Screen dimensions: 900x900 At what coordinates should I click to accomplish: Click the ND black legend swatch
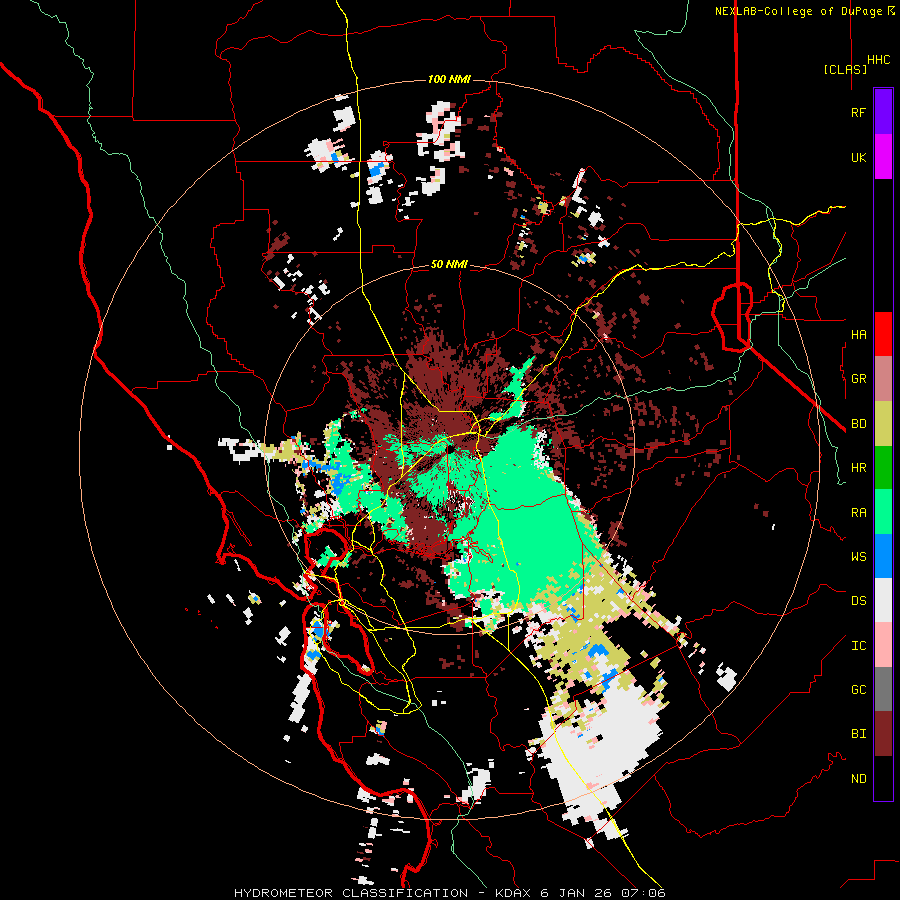(883, 778)
